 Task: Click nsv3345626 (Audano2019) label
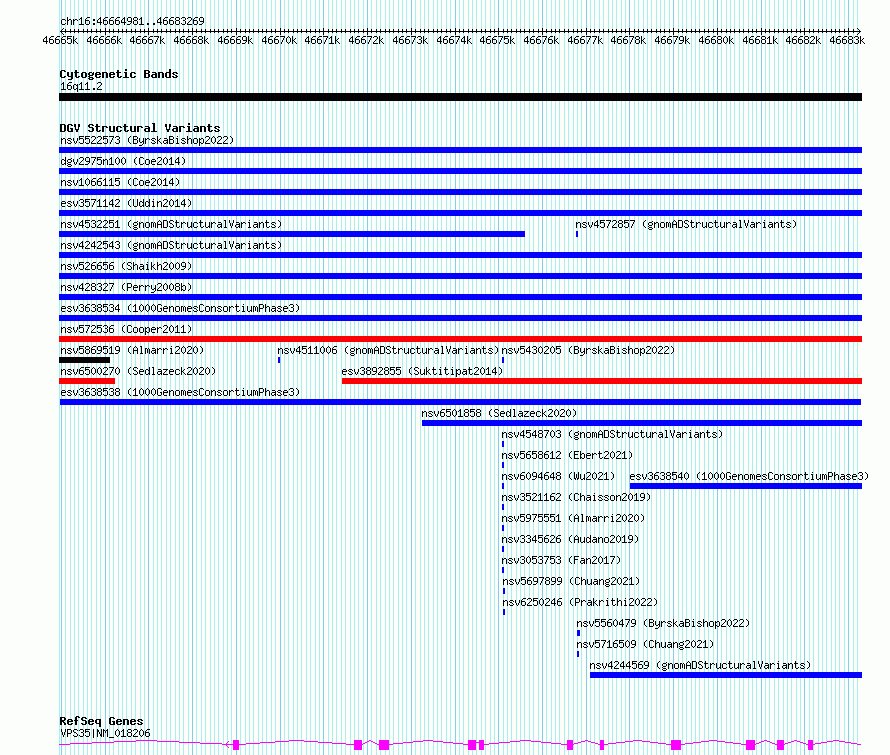(570, 539)
